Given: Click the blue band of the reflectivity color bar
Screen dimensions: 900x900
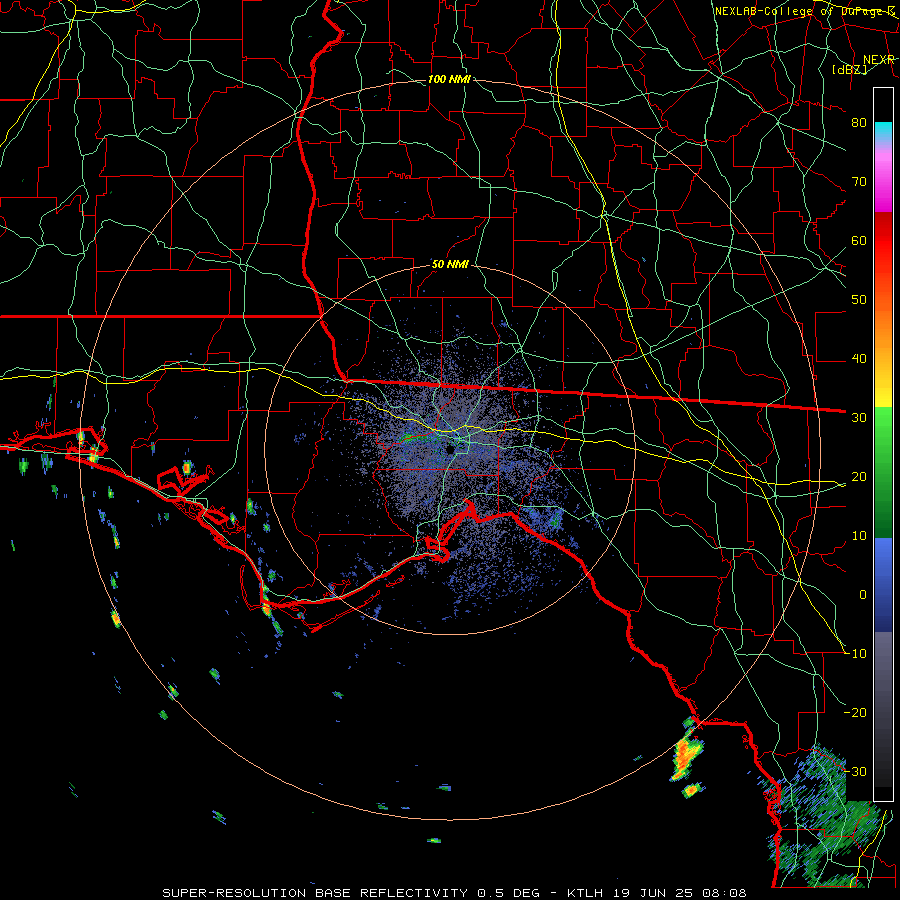Looking at the screenshot, I should coord(883,585).
